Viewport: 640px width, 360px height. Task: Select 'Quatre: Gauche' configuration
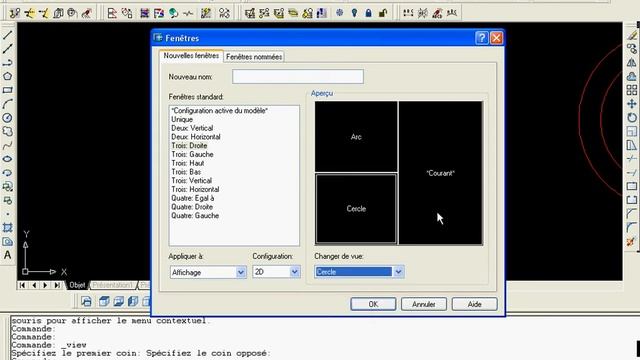click(195, 216)
